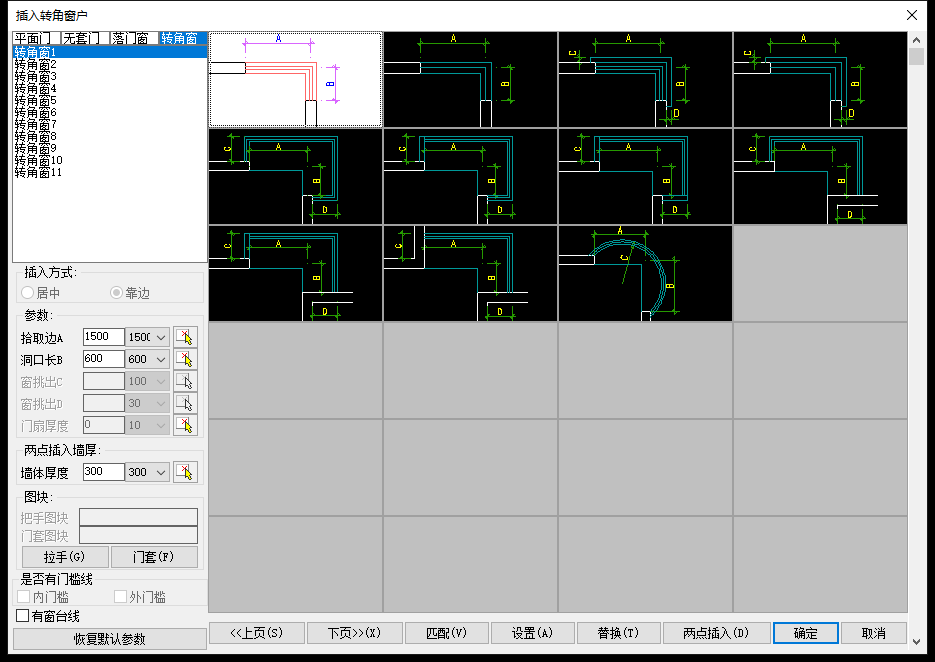Click the 门套(F) button
Viewport: 935px width, 662px height.
154,557
